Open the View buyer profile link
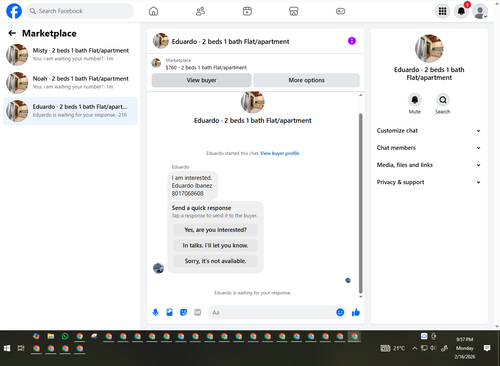500x366 pixels. click(280, 153)
